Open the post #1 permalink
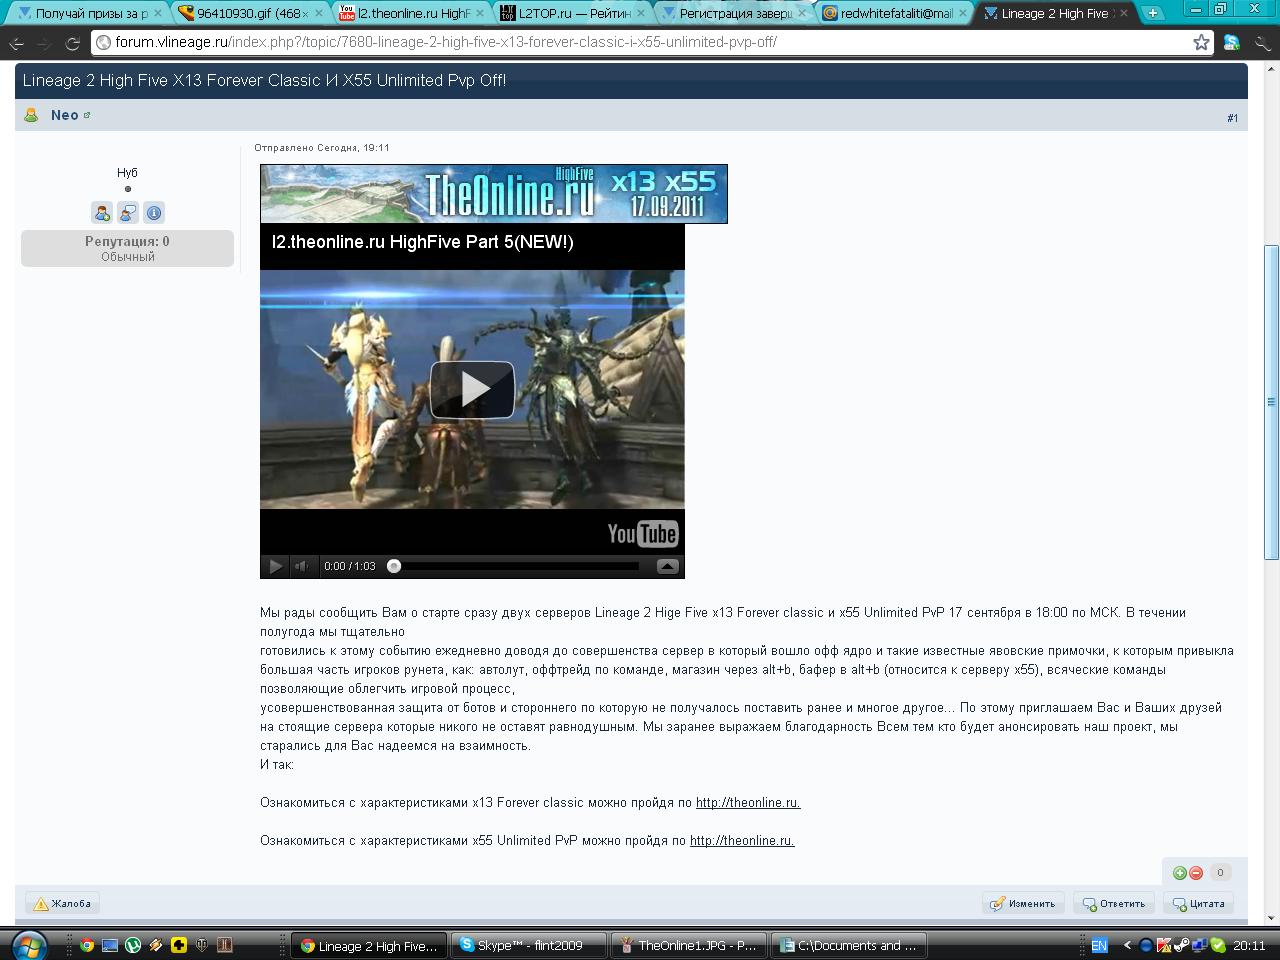 click(x=1232, y=118)
